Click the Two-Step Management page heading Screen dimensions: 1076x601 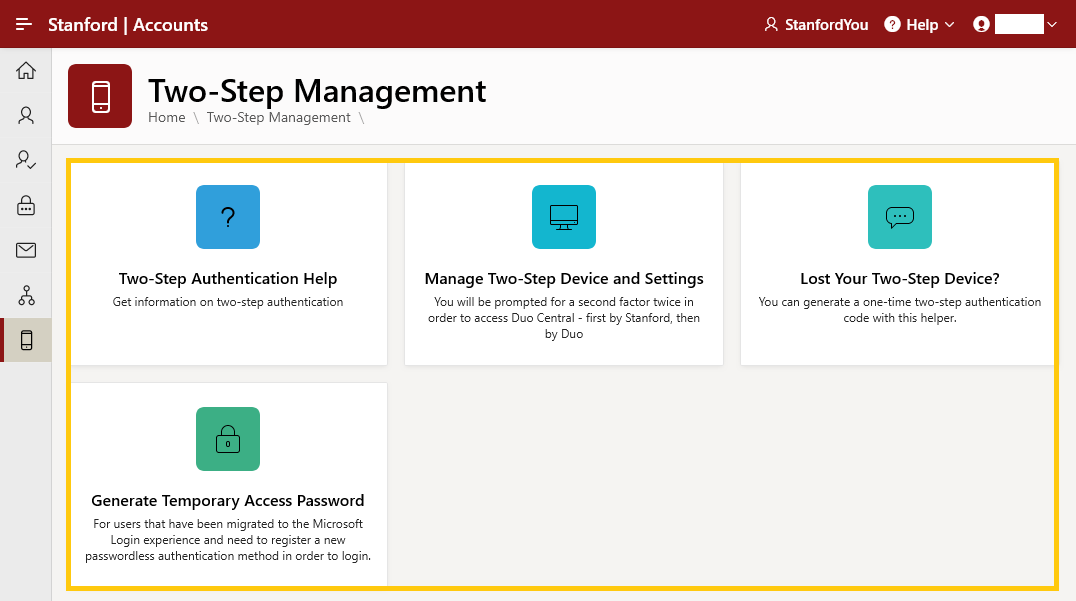click(317, 91)
